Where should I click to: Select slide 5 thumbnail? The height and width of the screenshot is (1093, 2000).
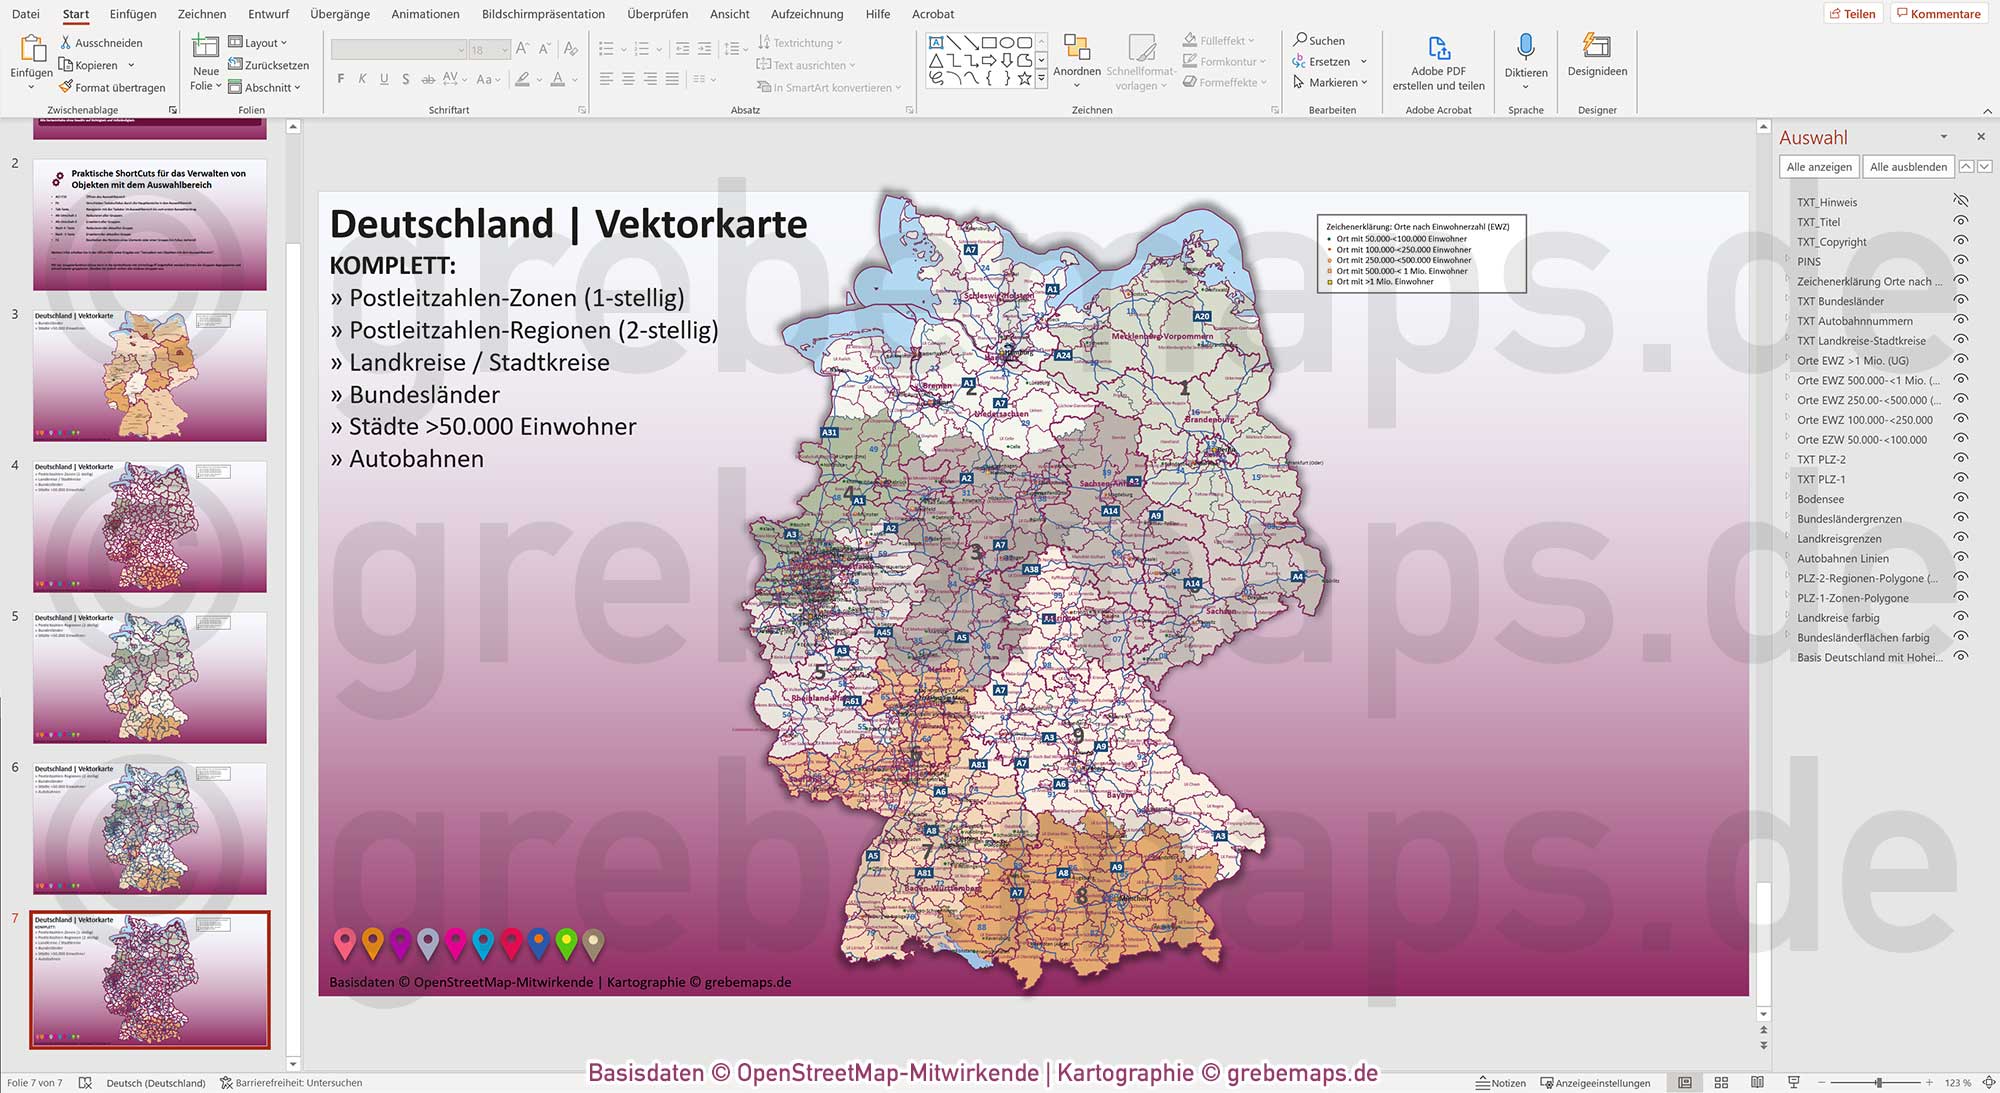pos(150,677)
